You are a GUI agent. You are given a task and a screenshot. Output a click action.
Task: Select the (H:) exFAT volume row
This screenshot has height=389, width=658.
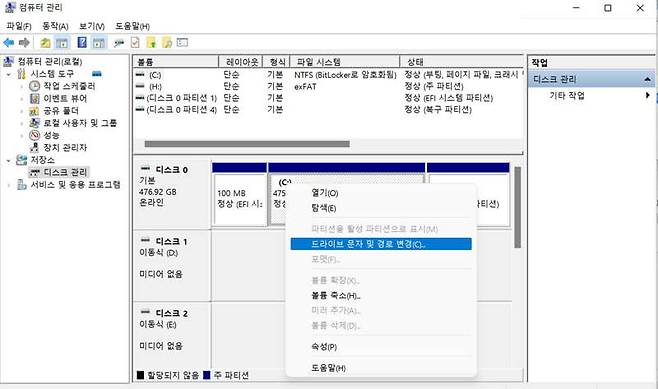[x=328, y=86]
